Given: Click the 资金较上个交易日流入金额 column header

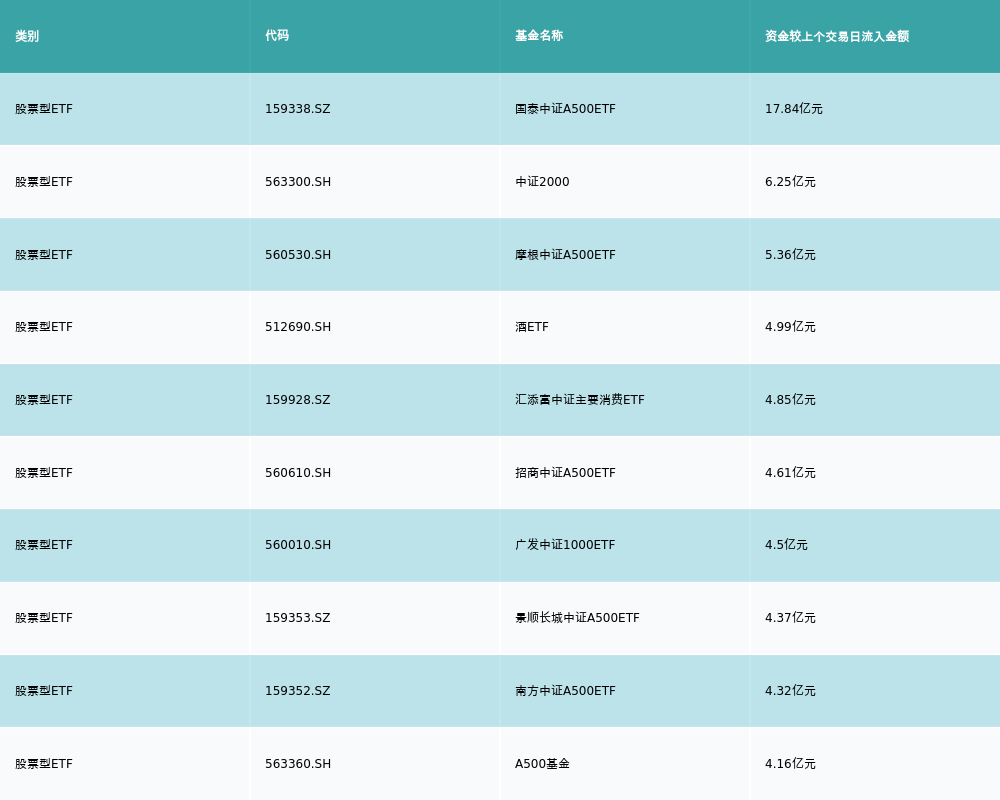Looking at the screenshot, I should [837, 36].
